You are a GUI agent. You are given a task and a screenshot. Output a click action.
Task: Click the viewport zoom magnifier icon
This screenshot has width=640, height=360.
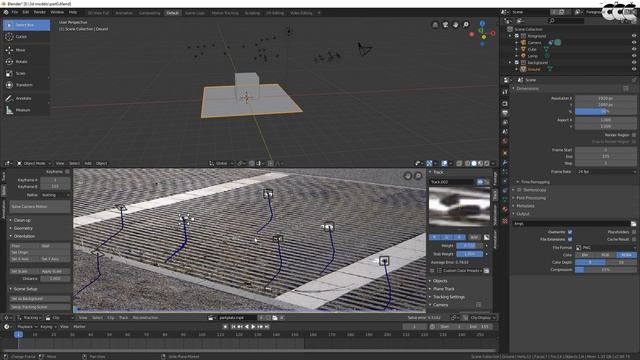point(466,25)
